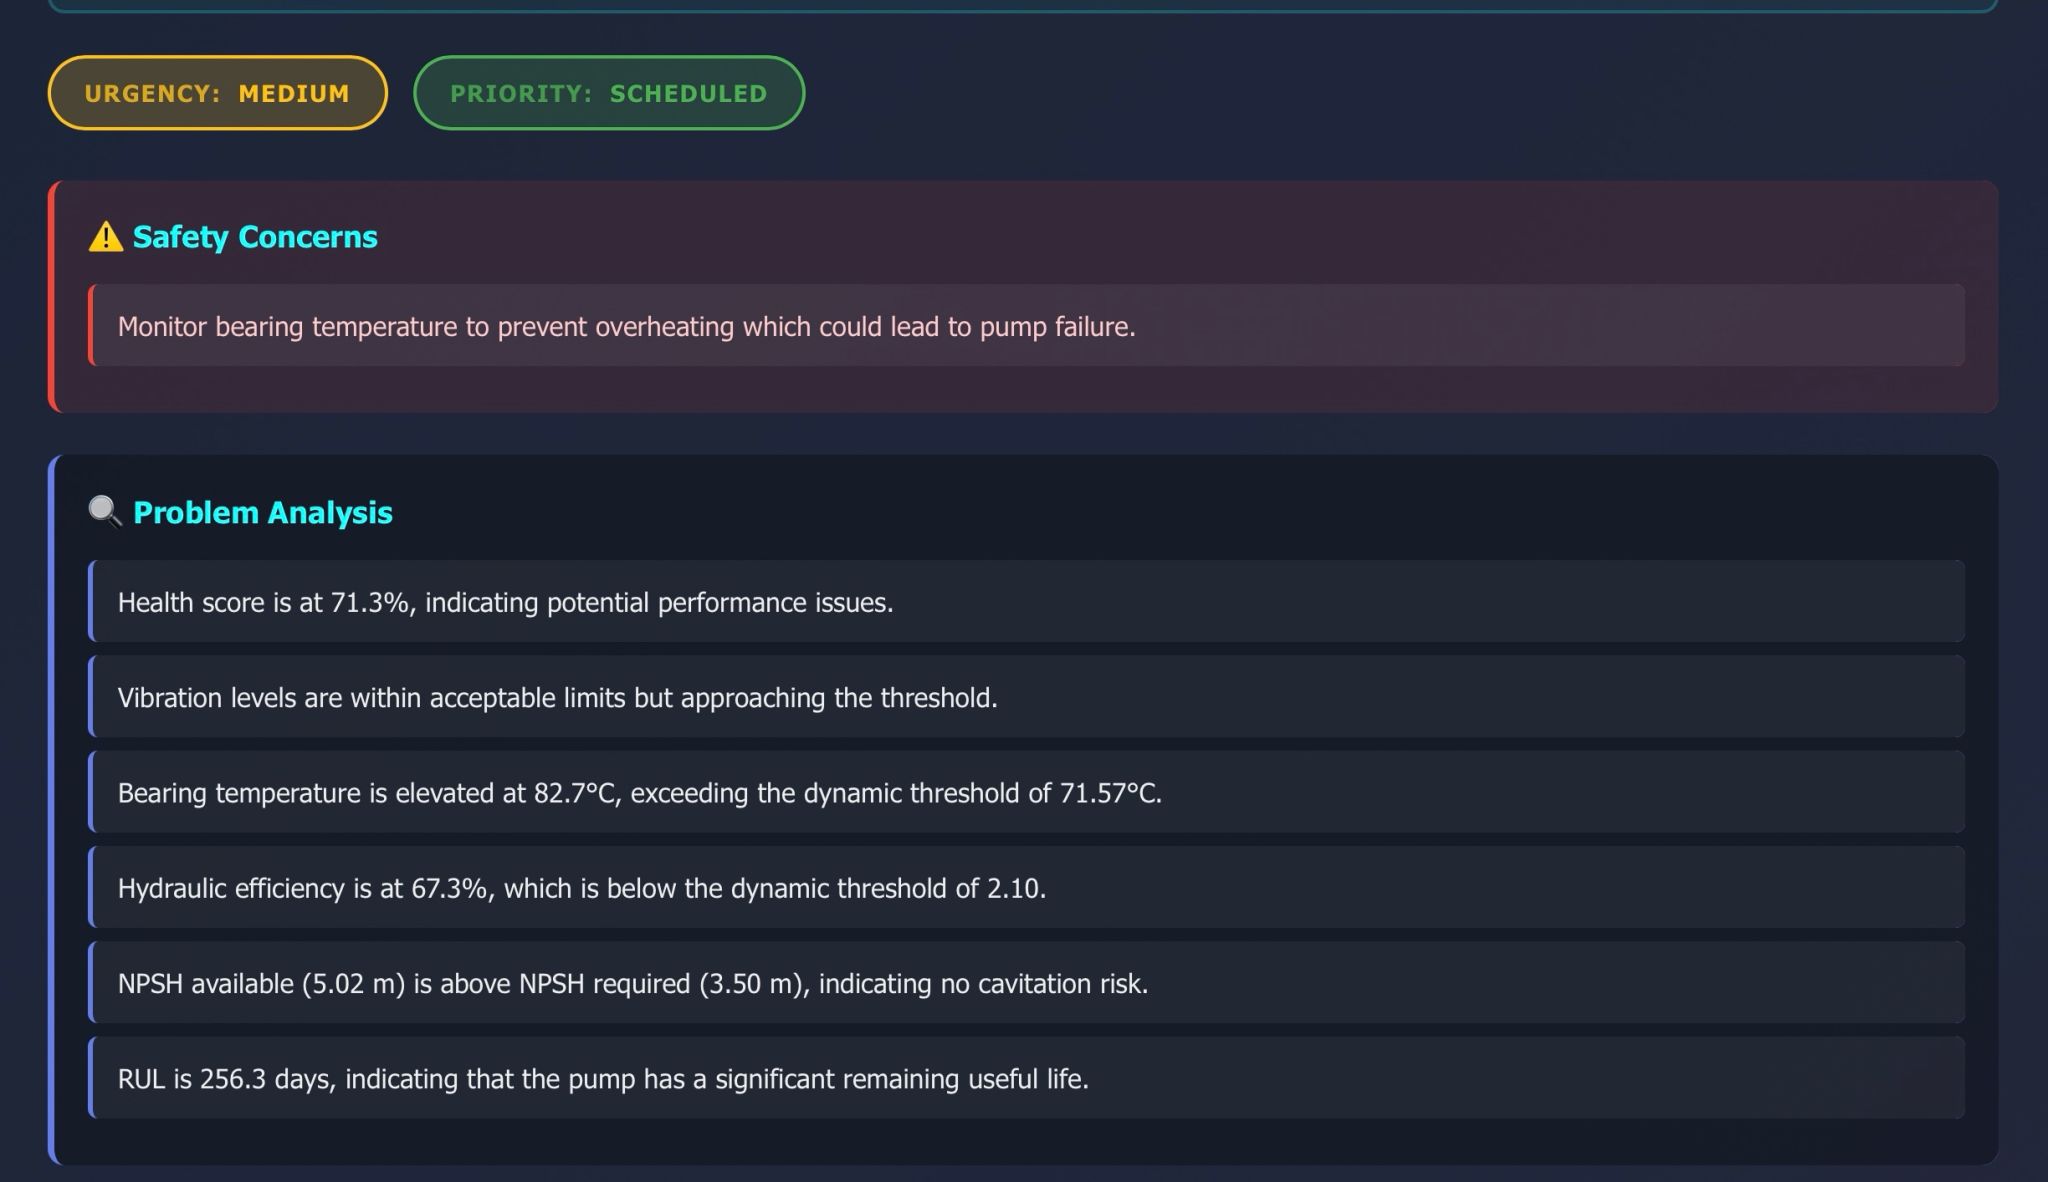This screenshot has height=1182, width=2048.
Task: Click the Problem Analysis heading text
Action: (262, 512)
